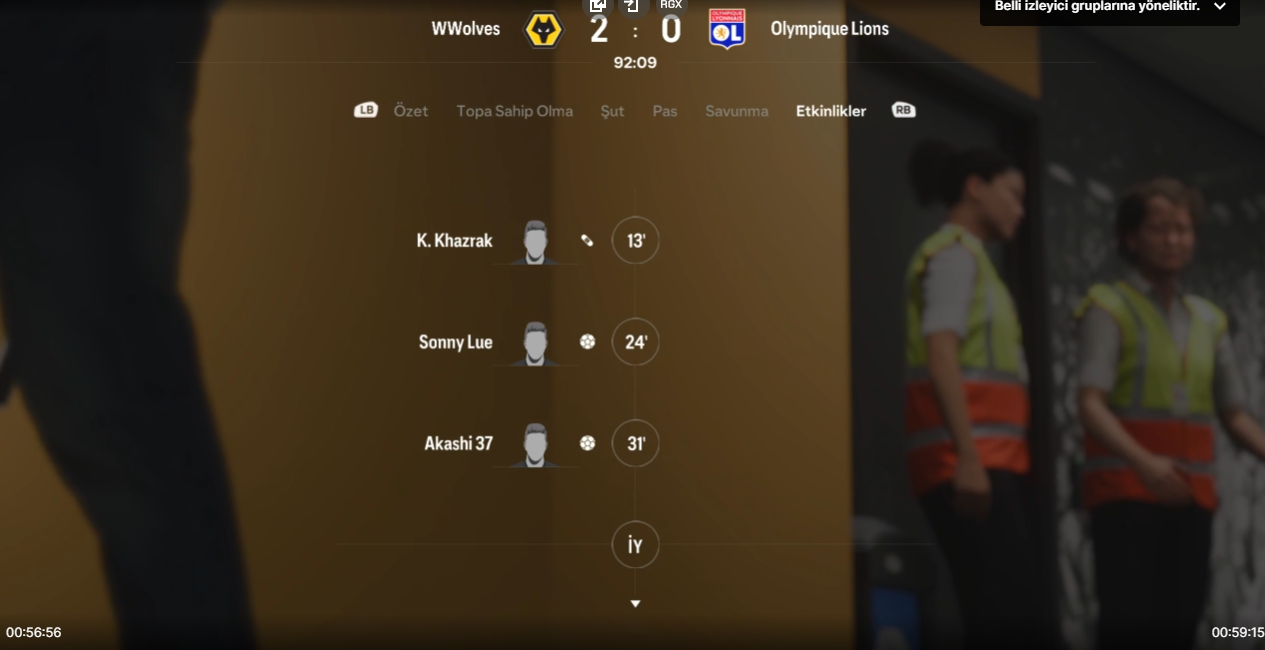
Task: Open the Savunma tab
Action: tap(737, 111)
